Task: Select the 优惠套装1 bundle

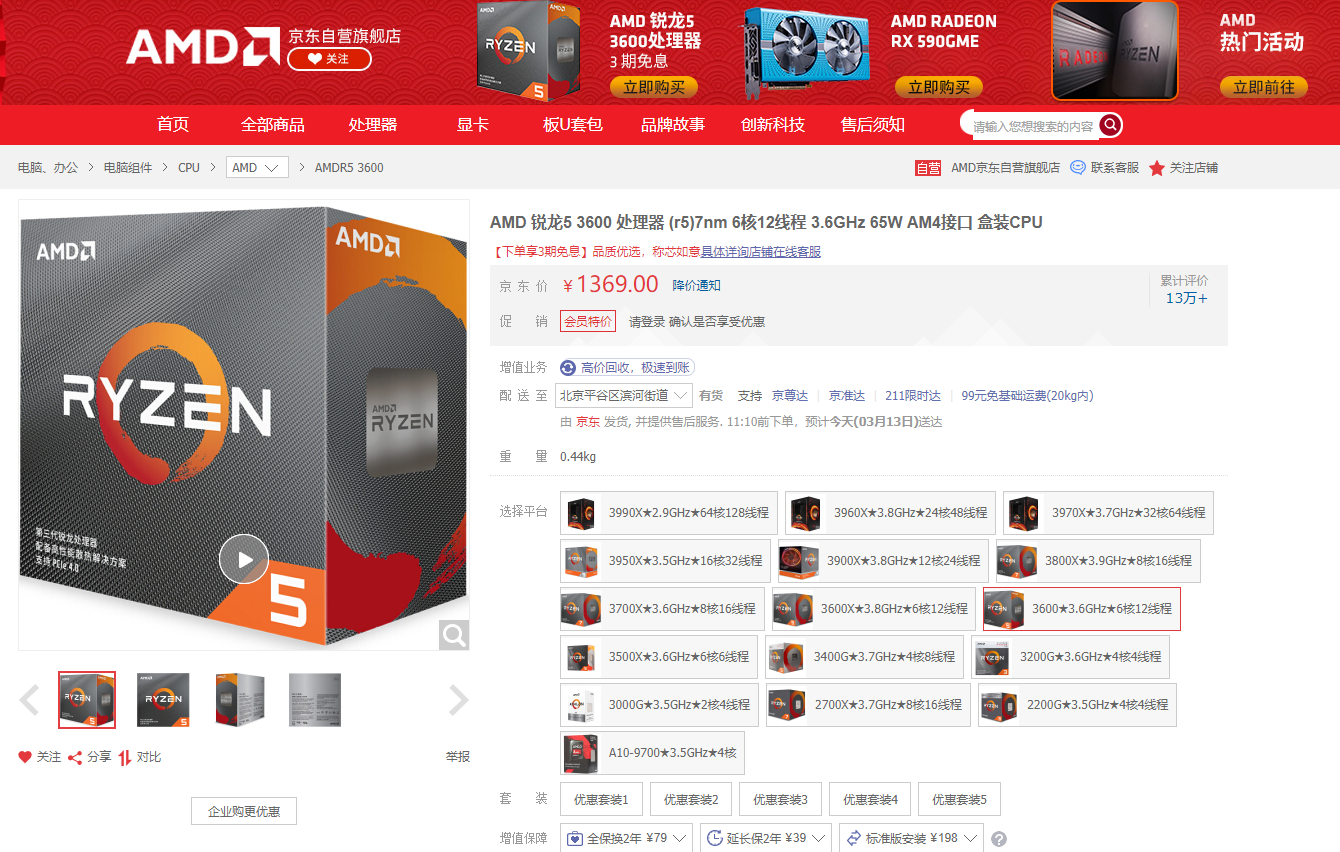Action: 601,800
